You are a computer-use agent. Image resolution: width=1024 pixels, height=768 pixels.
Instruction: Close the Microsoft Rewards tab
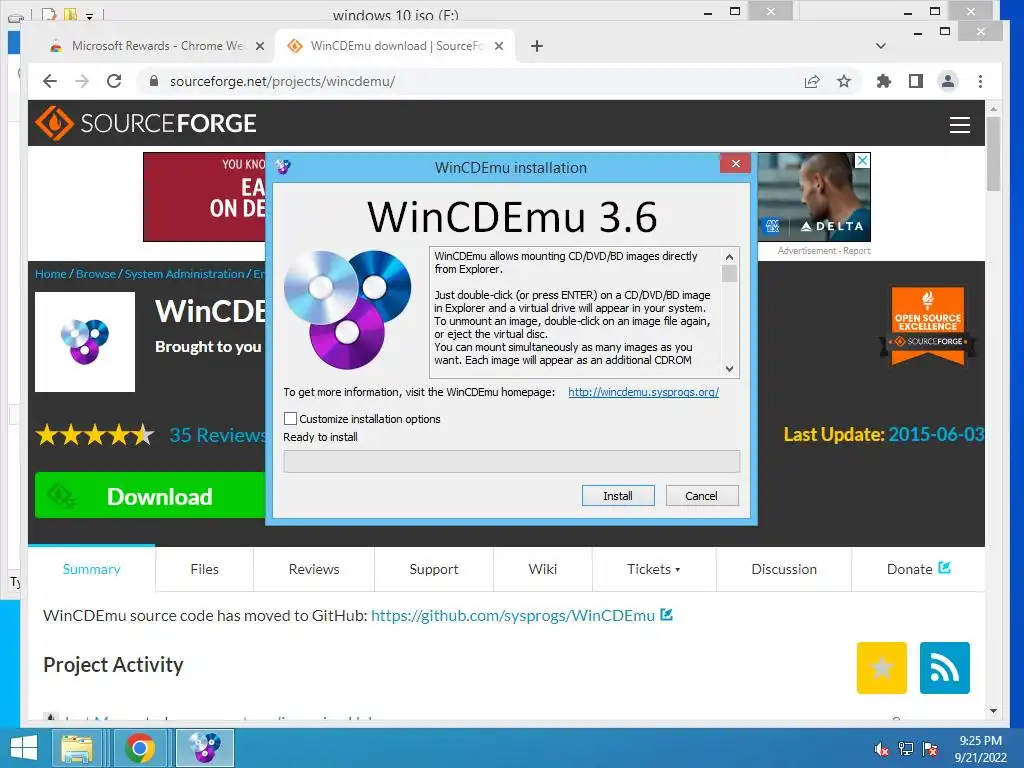click(x=260, y=46)
